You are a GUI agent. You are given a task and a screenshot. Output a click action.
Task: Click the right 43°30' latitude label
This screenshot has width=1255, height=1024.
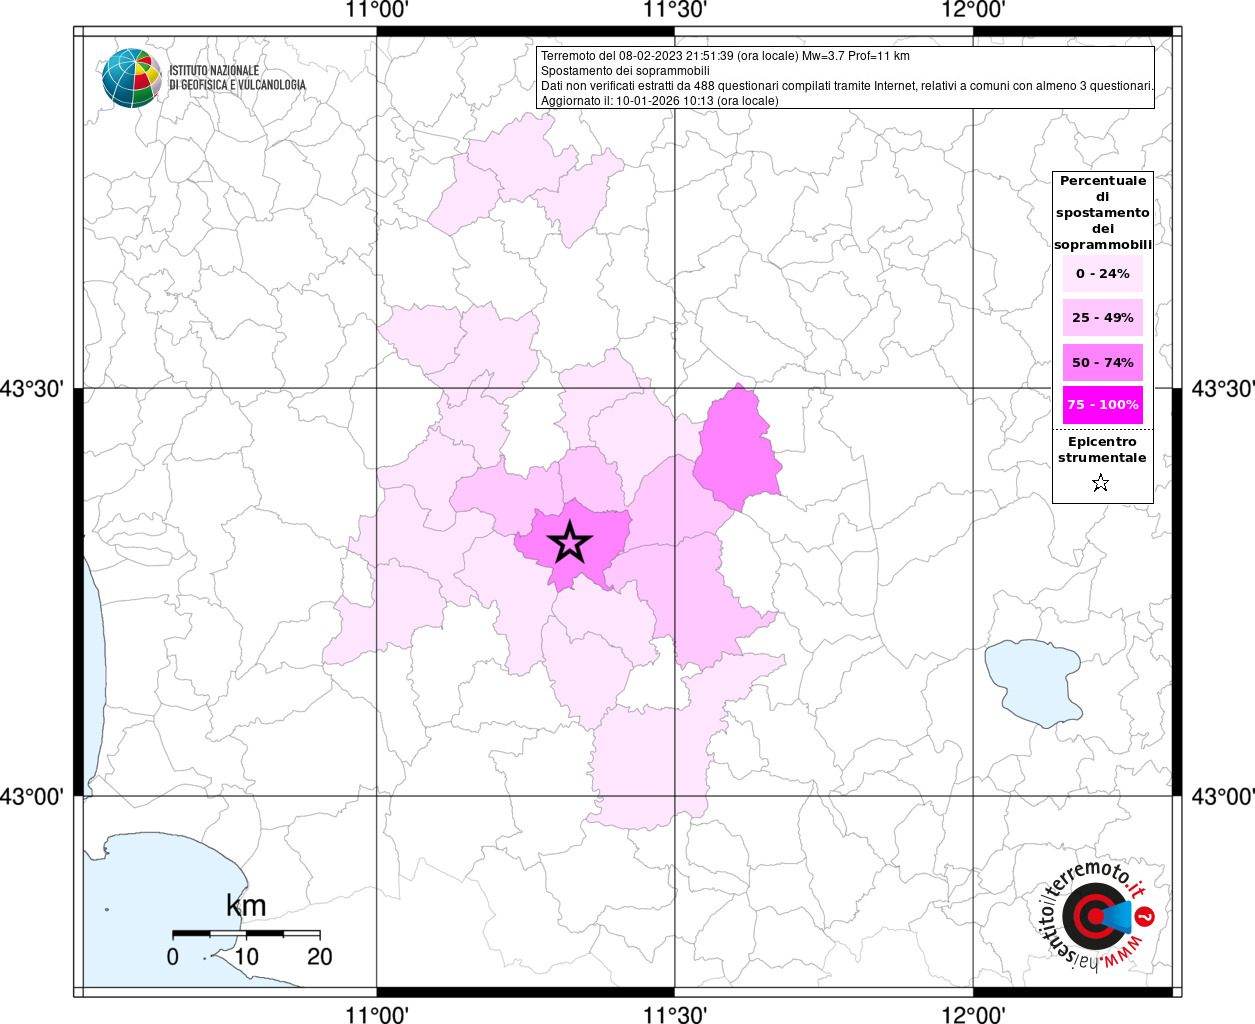click(x=1223, y=388)
